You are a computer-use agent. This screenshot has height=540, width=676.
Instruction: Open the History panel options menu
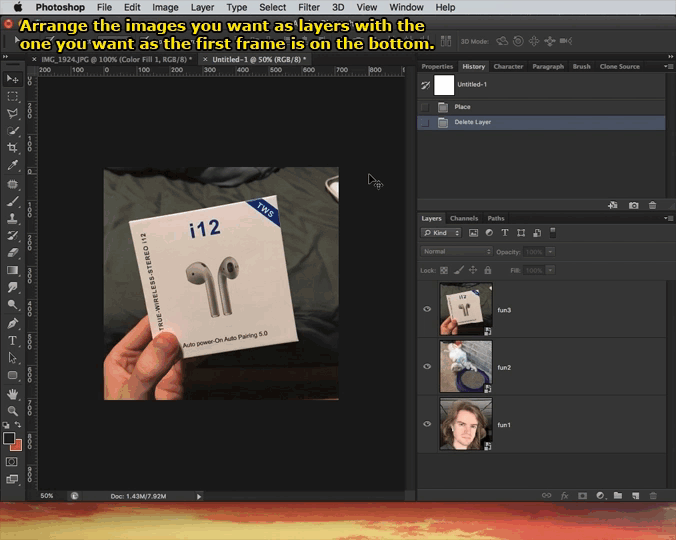668,66
